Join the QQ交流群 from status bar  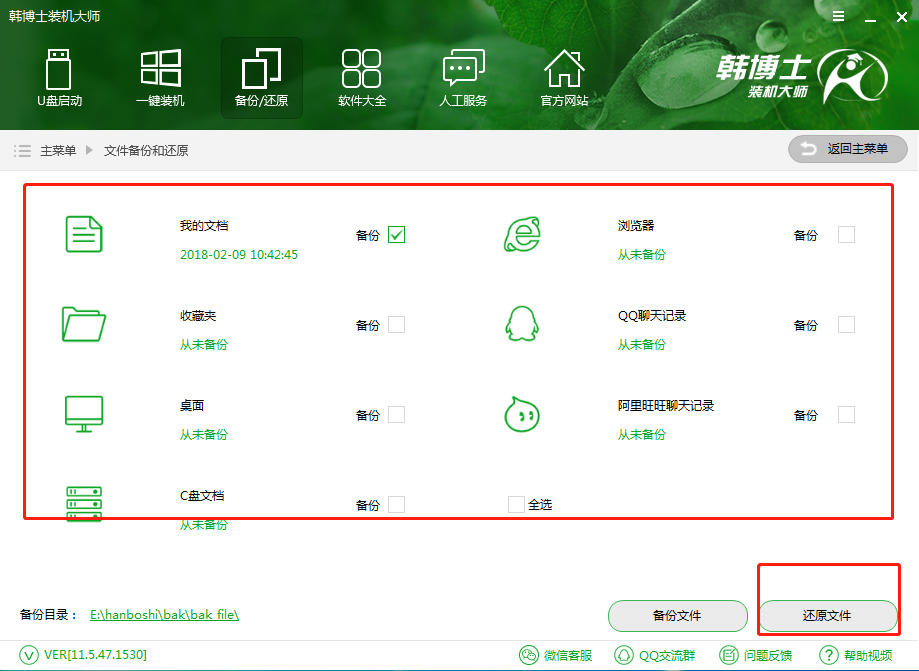tap(655, 655)
